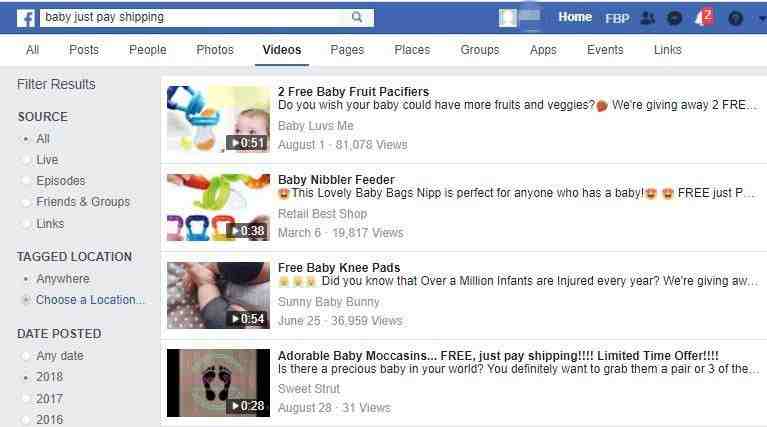Switch to the Pages tab
This screenshot has height=427, width=767.
[347, 50]
